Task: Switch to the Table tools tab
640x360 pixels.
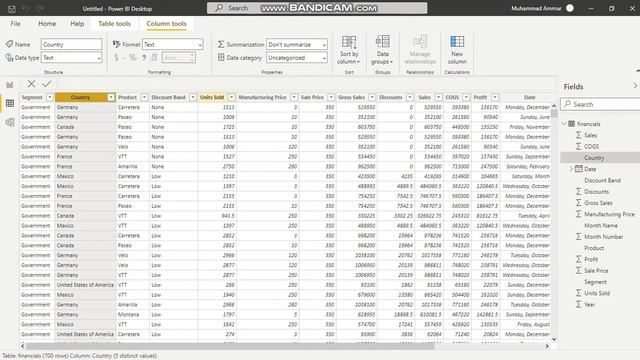Action: 114,24
